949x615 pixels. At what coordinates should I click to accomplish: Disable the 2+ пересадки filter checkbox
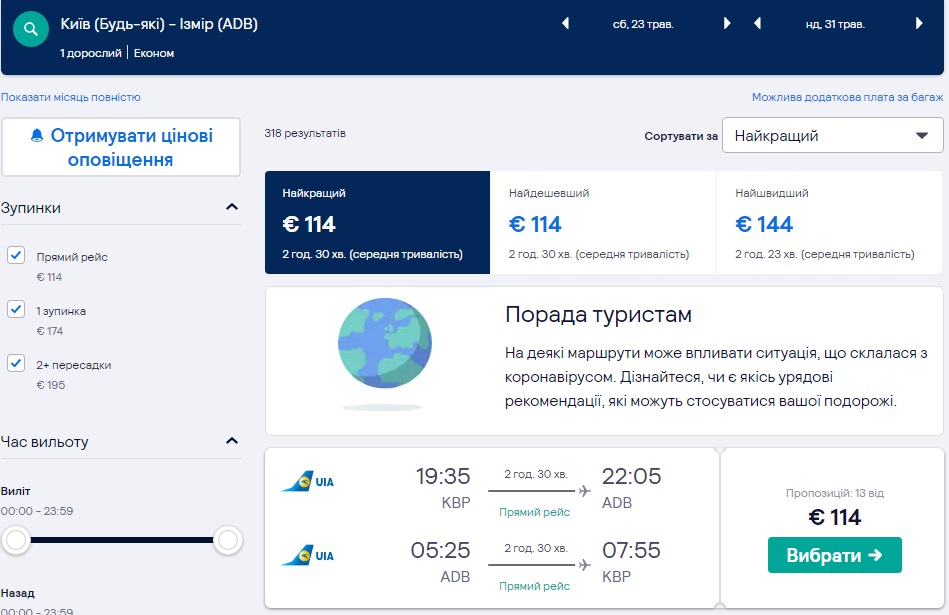[16, 363]
